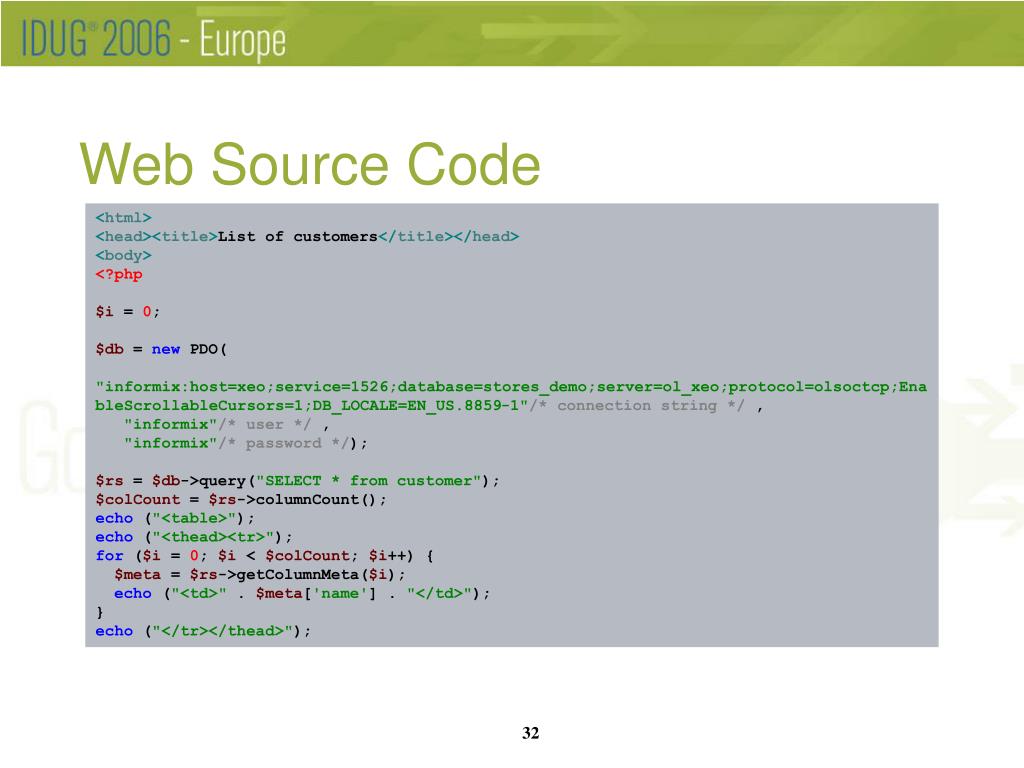Click the 'informix:host=xeo' connection string line
The image size is (1024, 768).
tap(511, 387)
